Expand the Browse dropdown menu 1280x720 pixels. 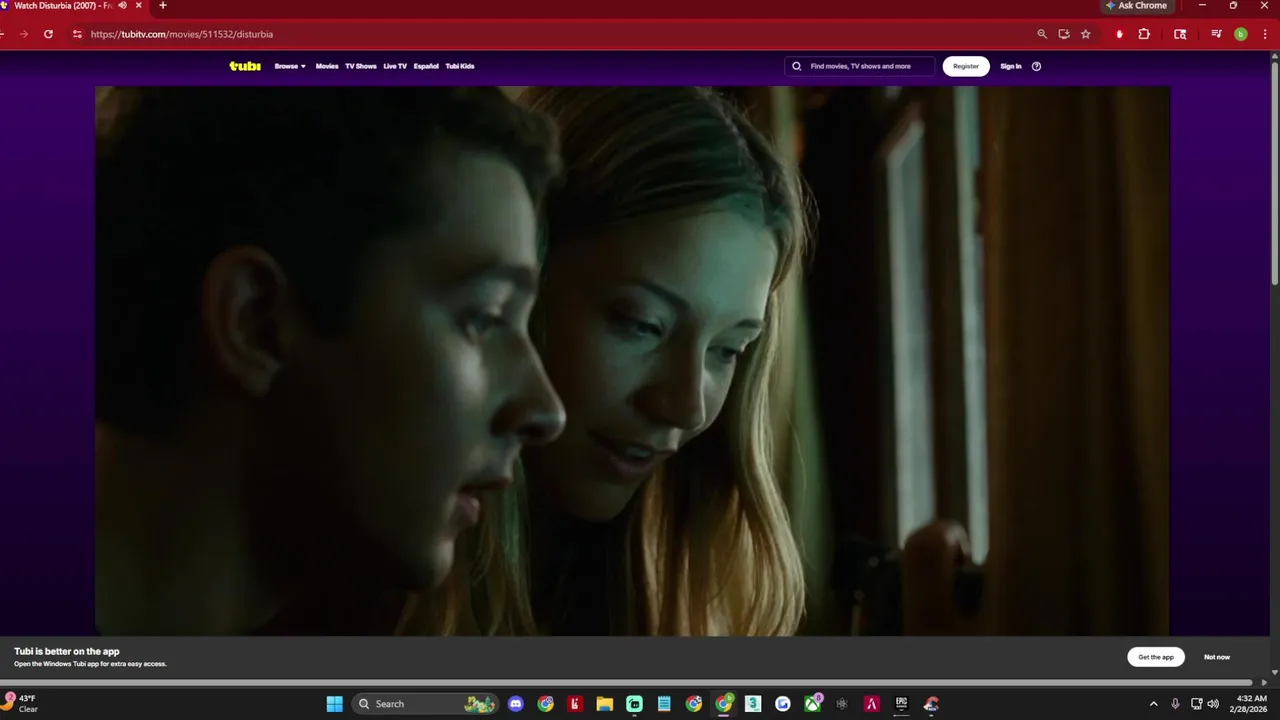[290, 66]
